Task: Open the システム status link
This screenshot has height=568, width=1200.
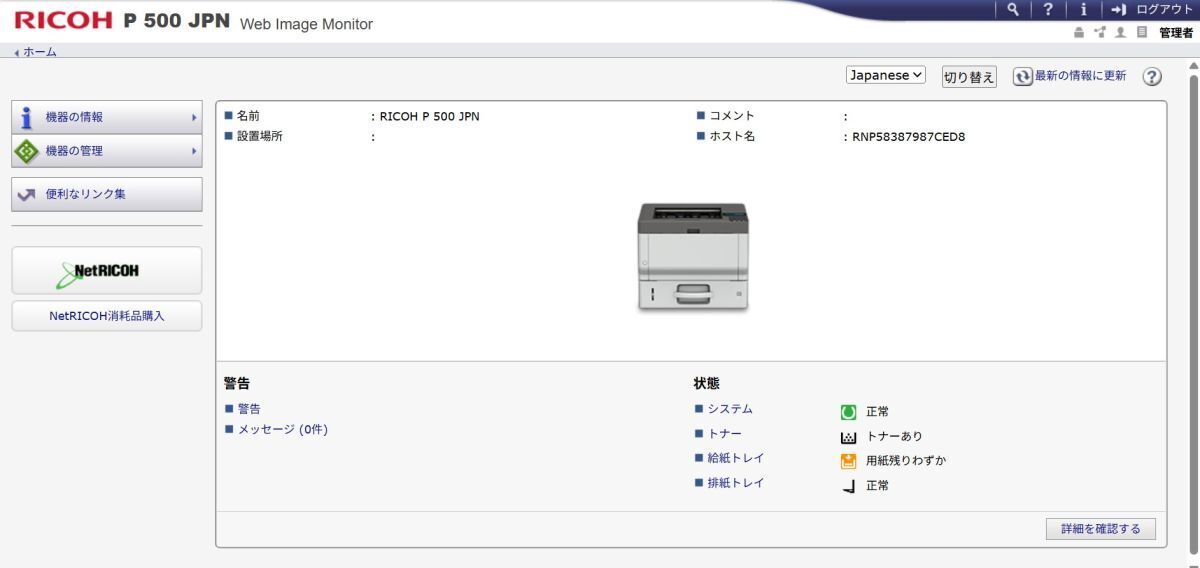Action: 730,409
